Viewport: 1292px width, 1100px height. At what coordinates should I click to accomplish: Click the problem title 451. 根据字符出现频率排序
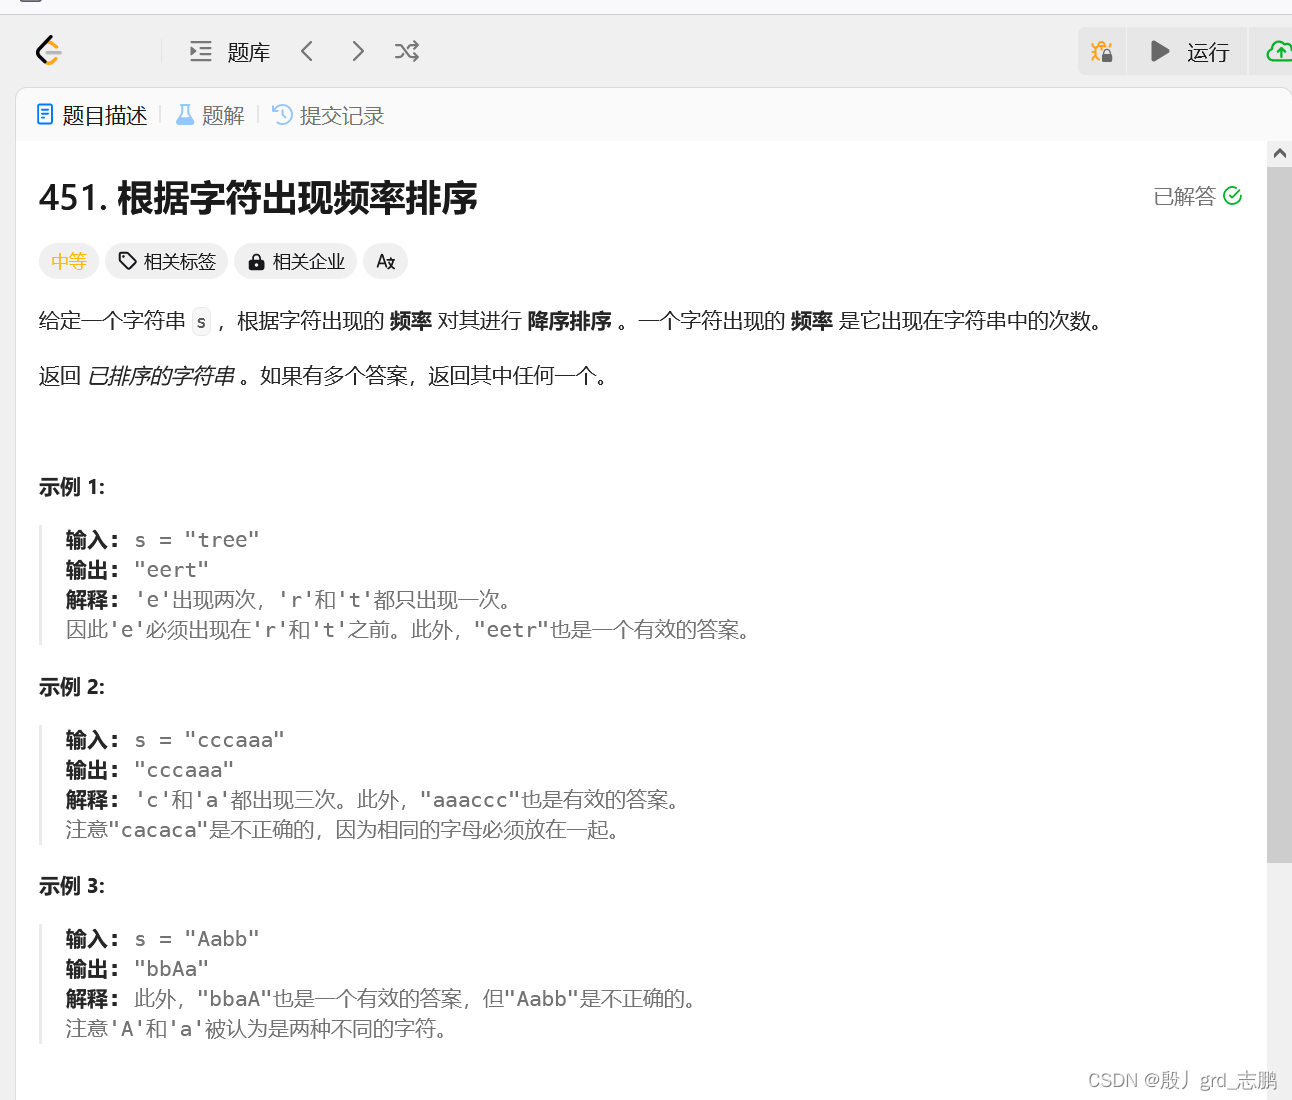pyautogui.click(x=258, y=198)
